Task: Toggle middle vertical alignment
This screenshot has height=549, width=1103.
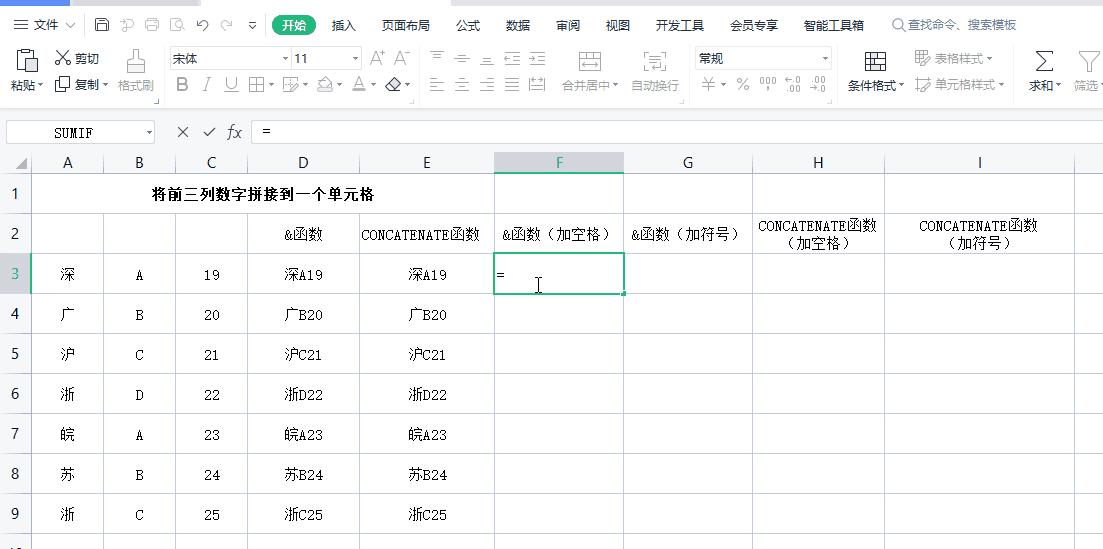Action: [x=461, y=58]
